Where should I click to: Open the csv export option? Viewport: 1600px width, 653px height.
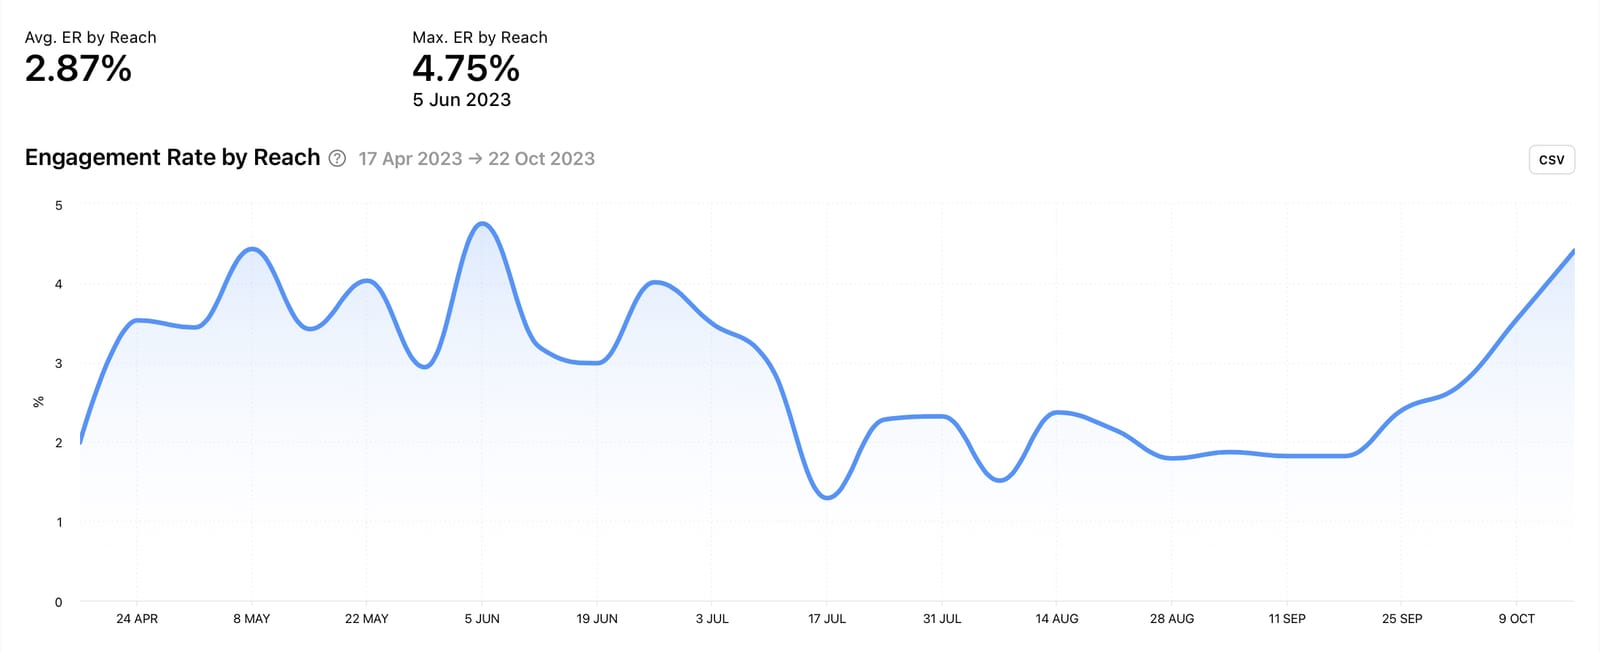click(1551, 159)
